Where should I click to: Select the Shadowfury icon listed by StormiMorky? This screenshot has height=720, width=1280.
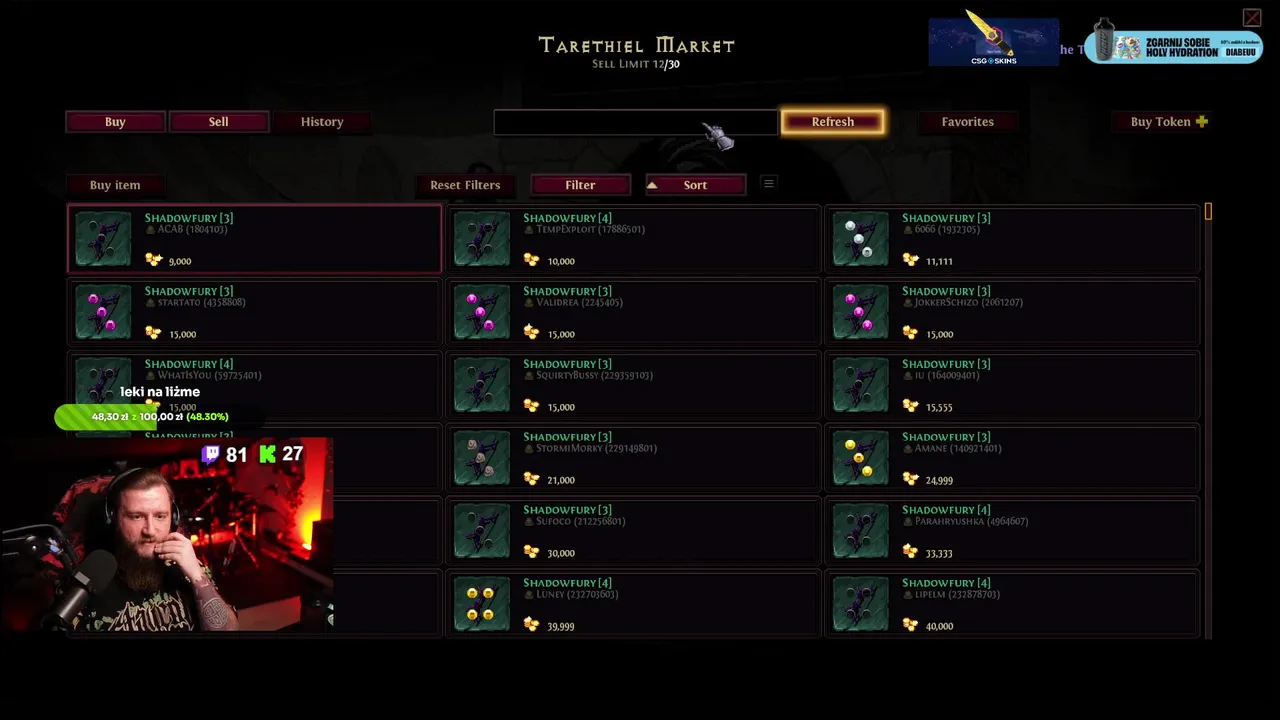482,458
